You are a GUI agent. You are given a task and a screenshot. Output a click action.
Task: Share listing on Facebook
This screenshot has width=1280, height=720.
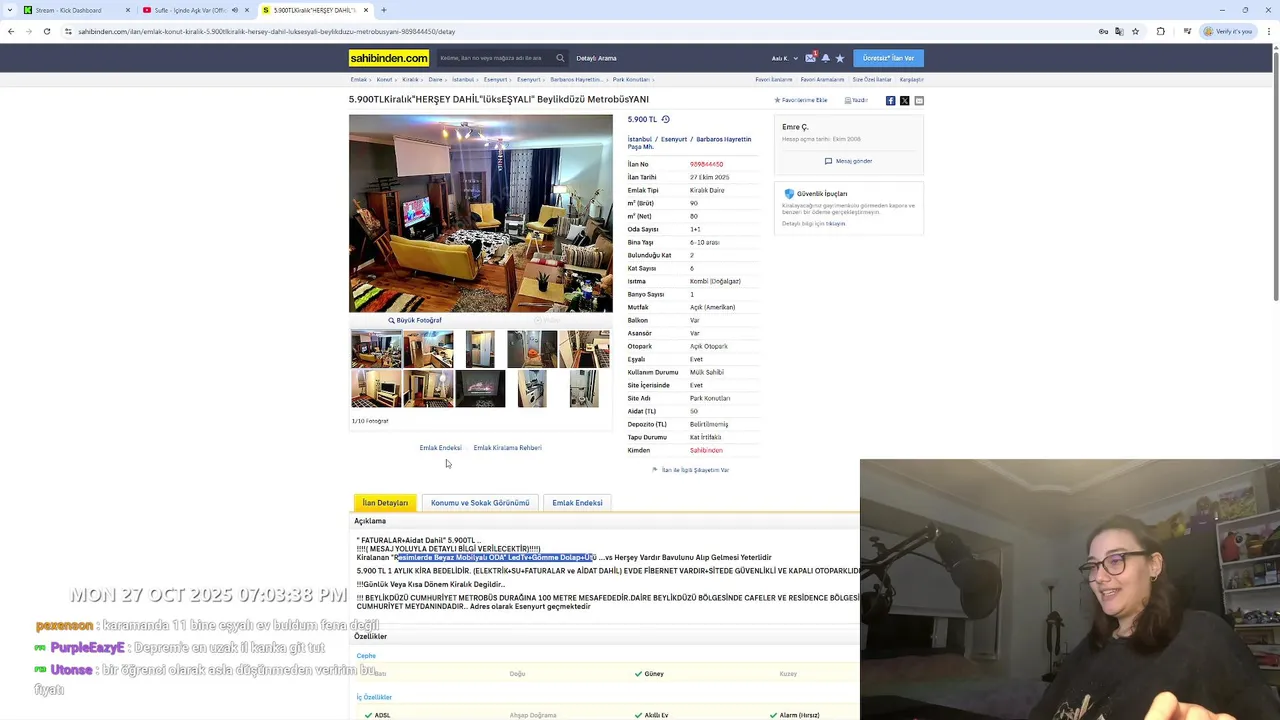[x=890, y=101]
